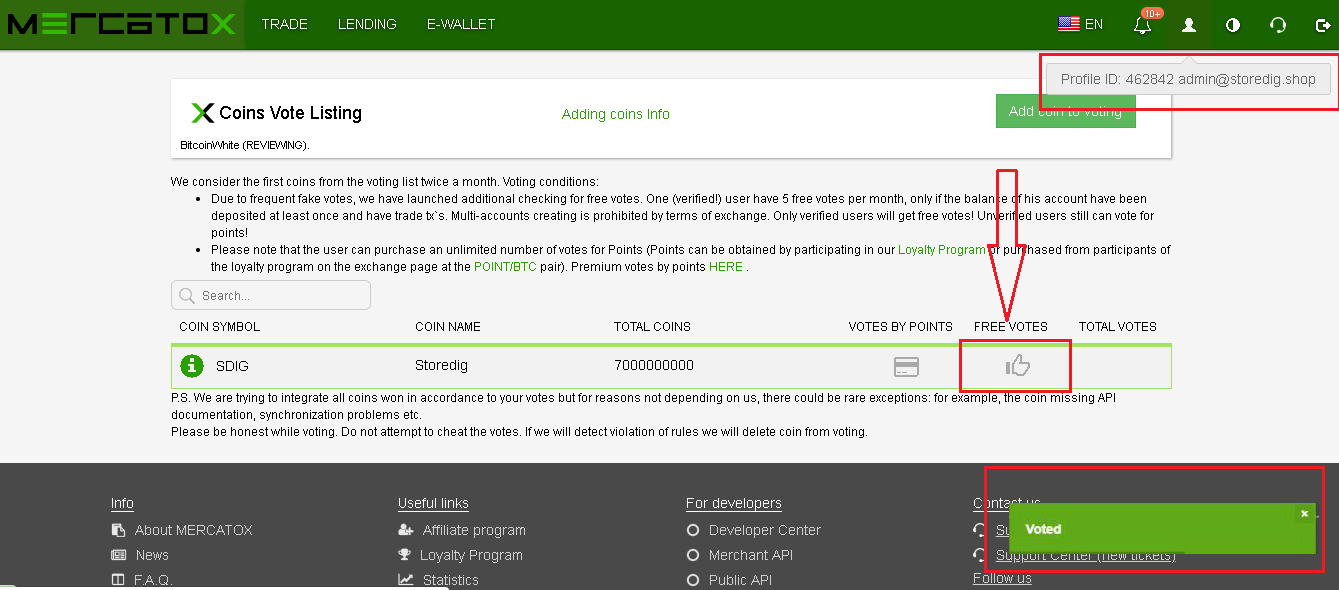Sort by COIN SYMBOL column
Screen dimensions: 1339x590
(220, 327)
